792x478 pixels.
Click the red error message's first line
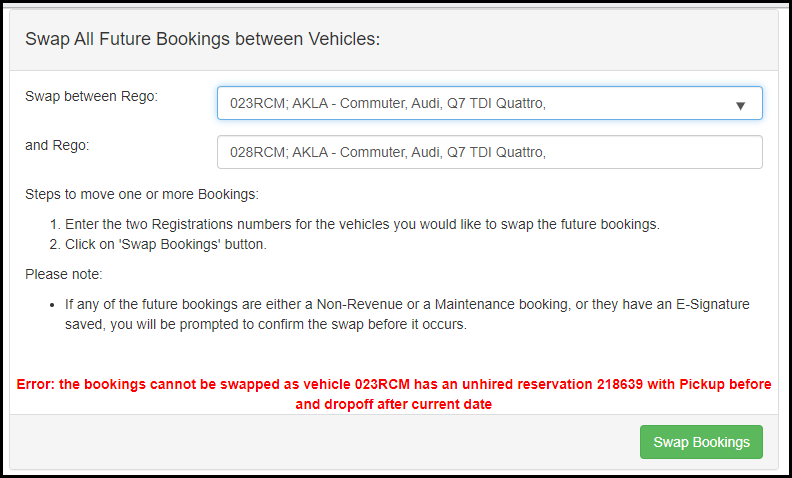click(x=393, y=384)
